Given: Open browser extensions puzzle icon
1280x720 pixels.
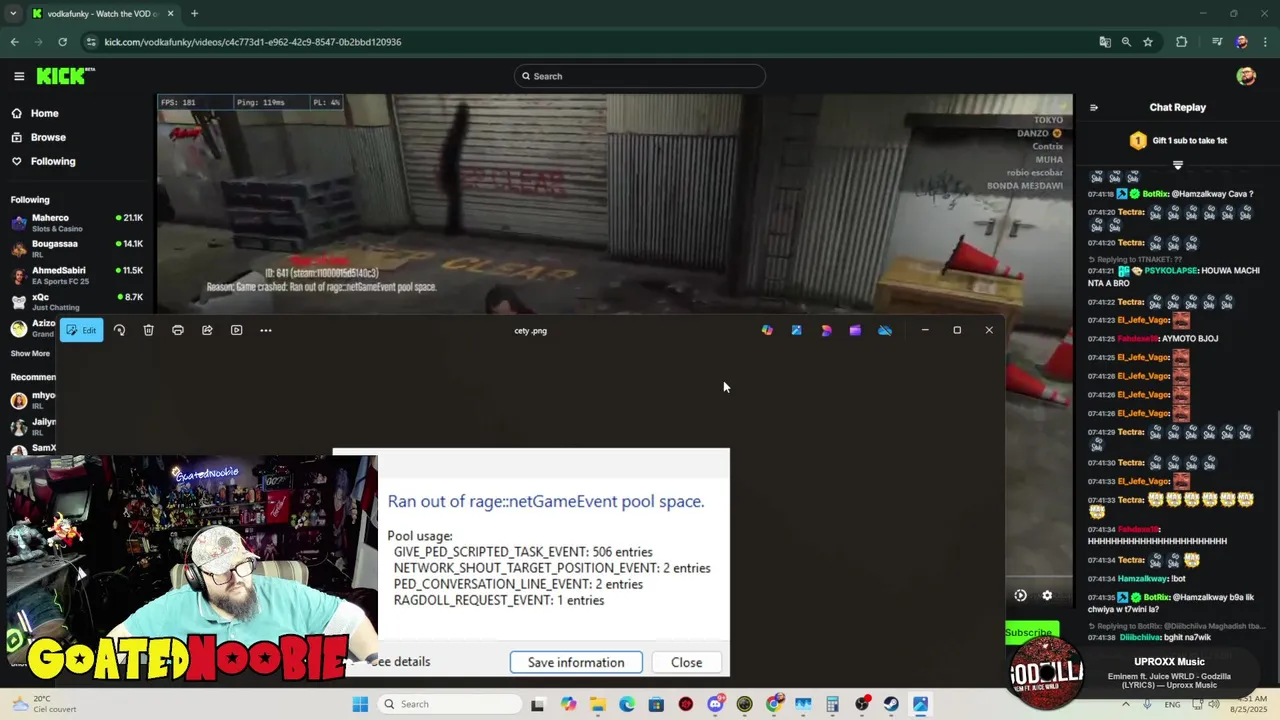Looking at the screenshot, I should coord(1182,42).
